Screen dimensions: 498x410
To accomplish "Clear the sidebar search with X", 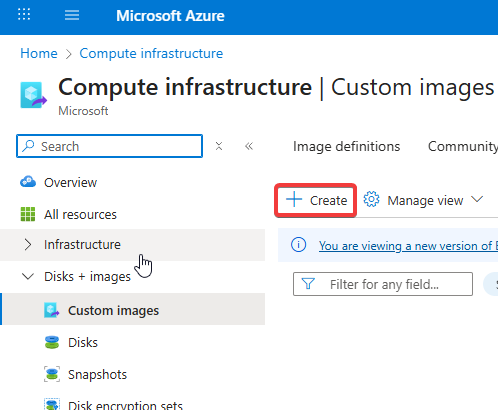I will pos(219,146).
